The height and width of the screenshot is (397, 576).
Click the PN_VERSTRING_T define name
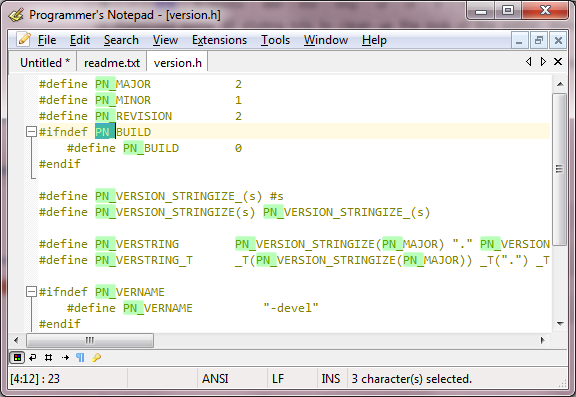pos(144,260)
